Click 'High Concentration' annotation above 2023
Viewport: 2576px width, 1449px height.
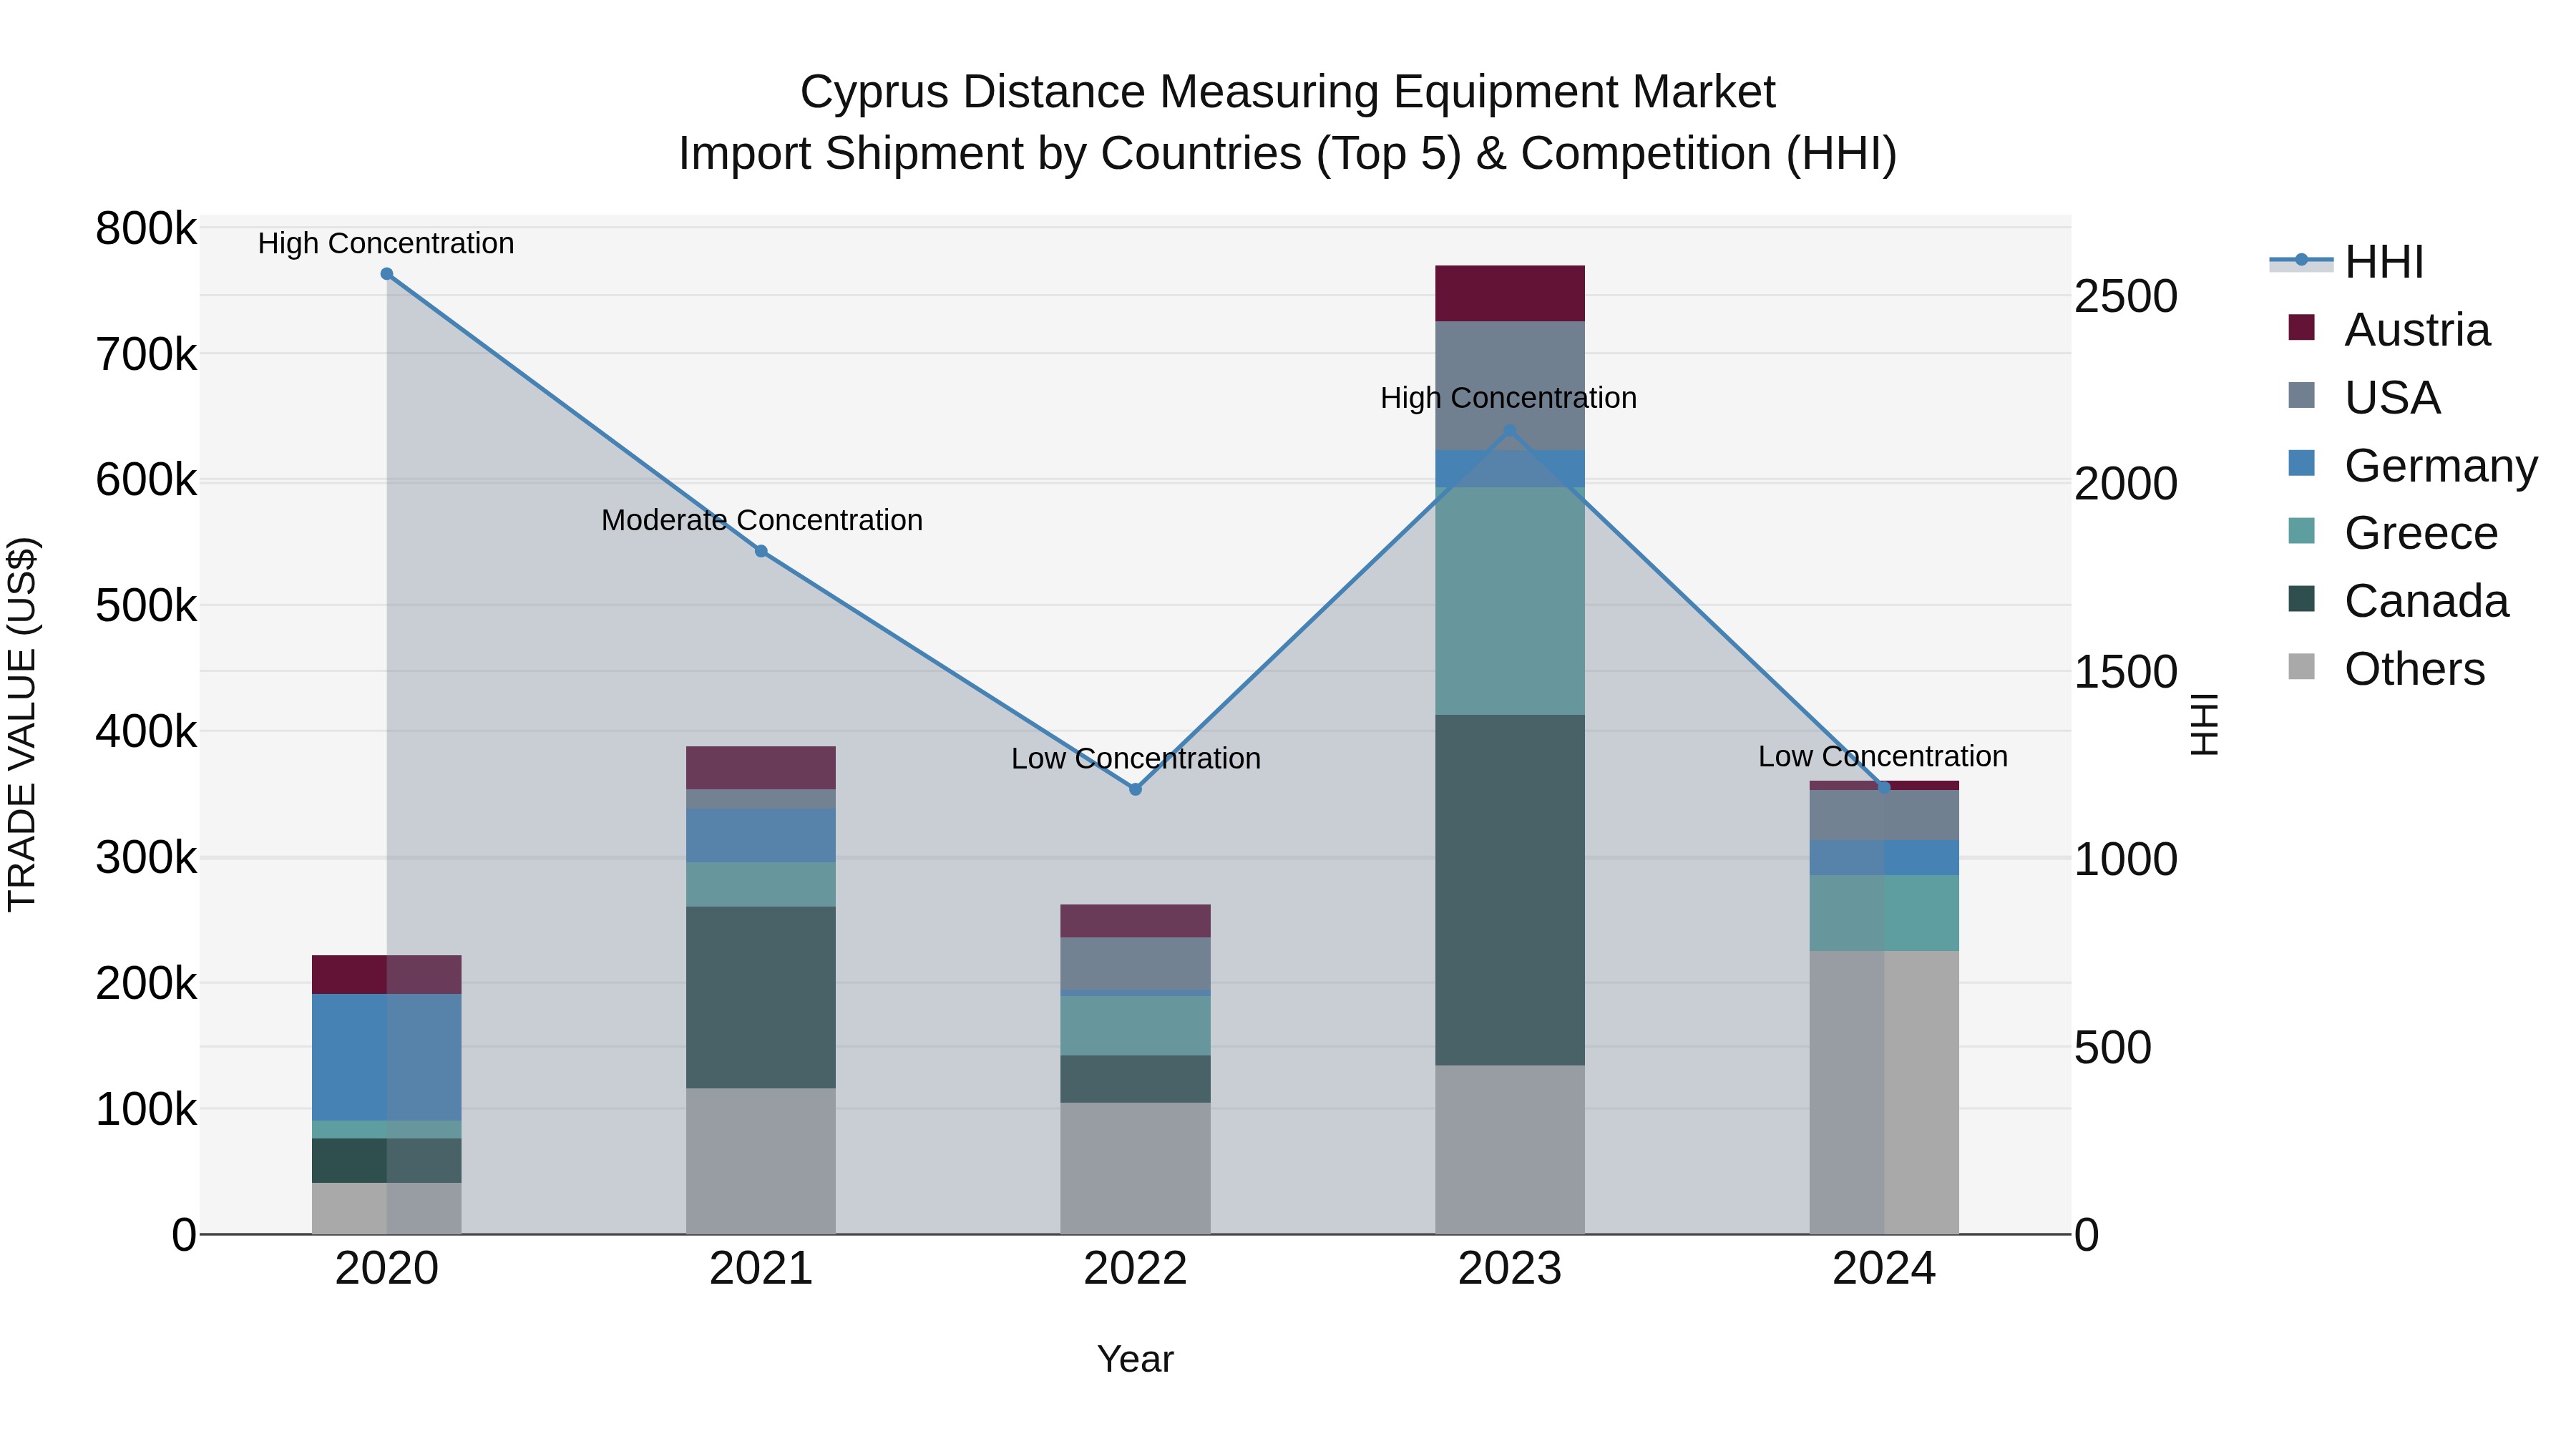pos(1509,398)
